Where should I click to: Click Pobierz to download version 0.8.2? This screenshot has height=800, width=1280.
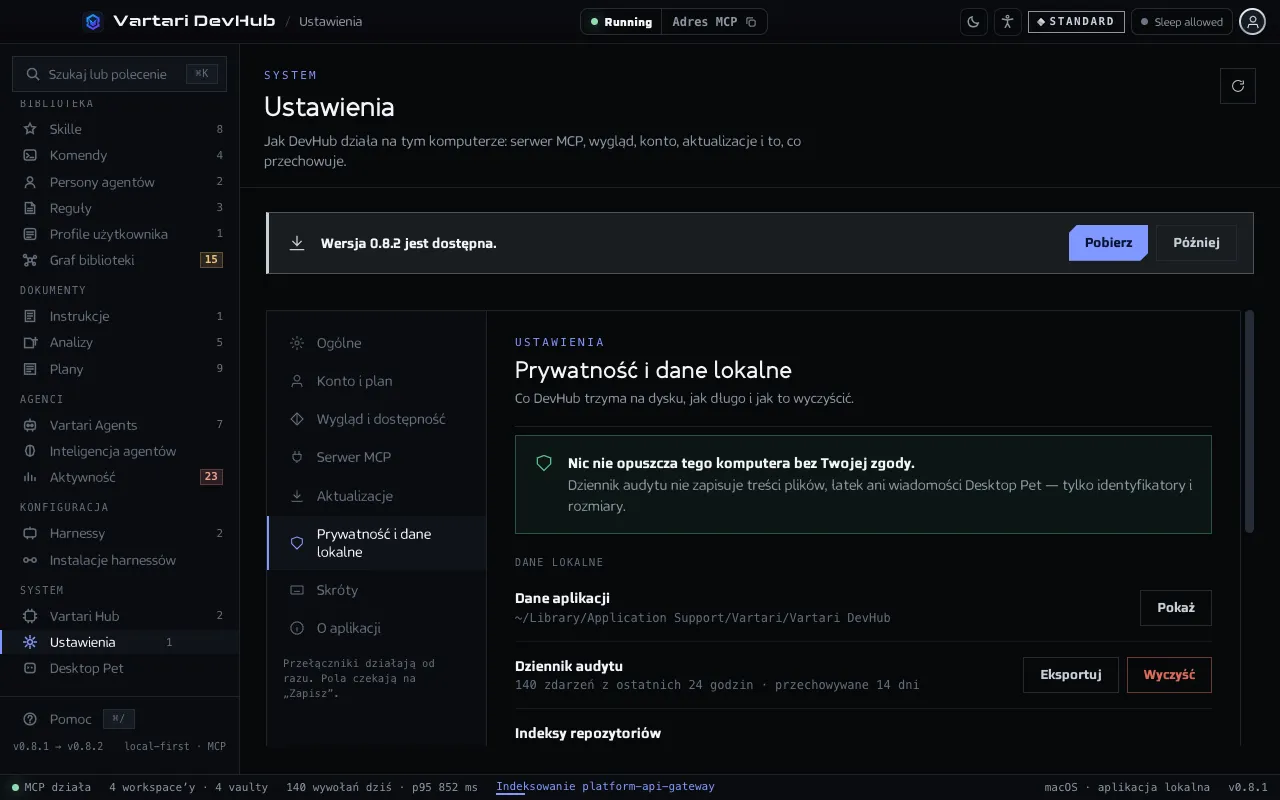(1108, 243)
